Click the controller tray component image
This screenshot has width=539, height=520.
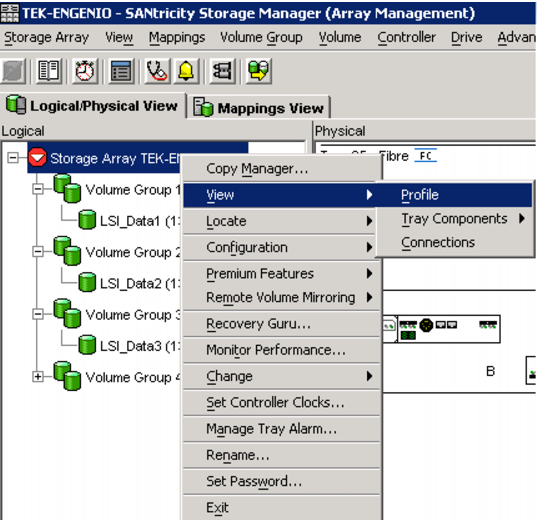[442, 329]
